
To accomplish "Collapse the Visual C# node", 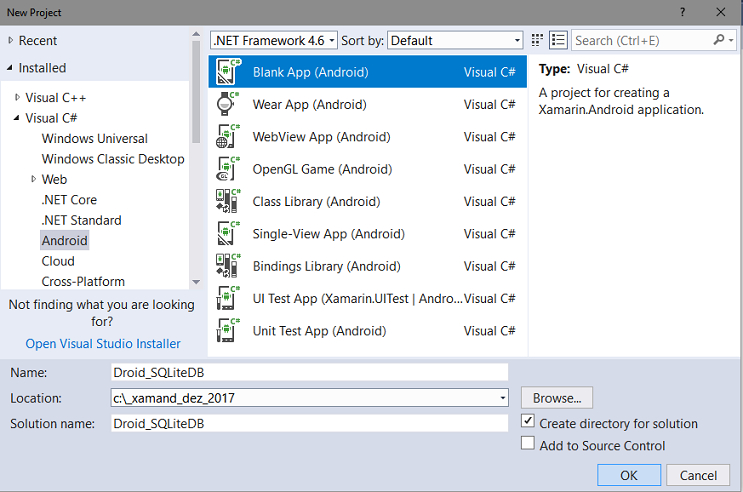I will click(17, 118).
